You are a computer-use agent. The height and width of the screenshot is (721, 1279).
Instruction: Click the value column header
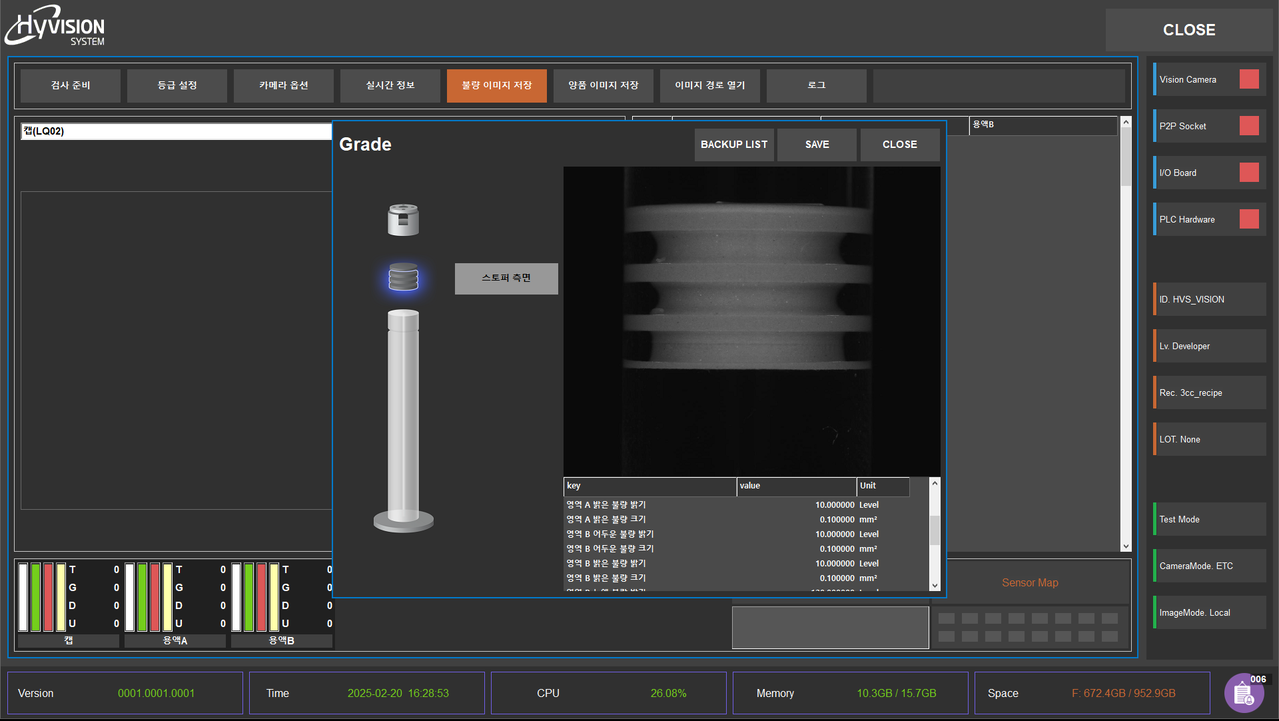797,486
